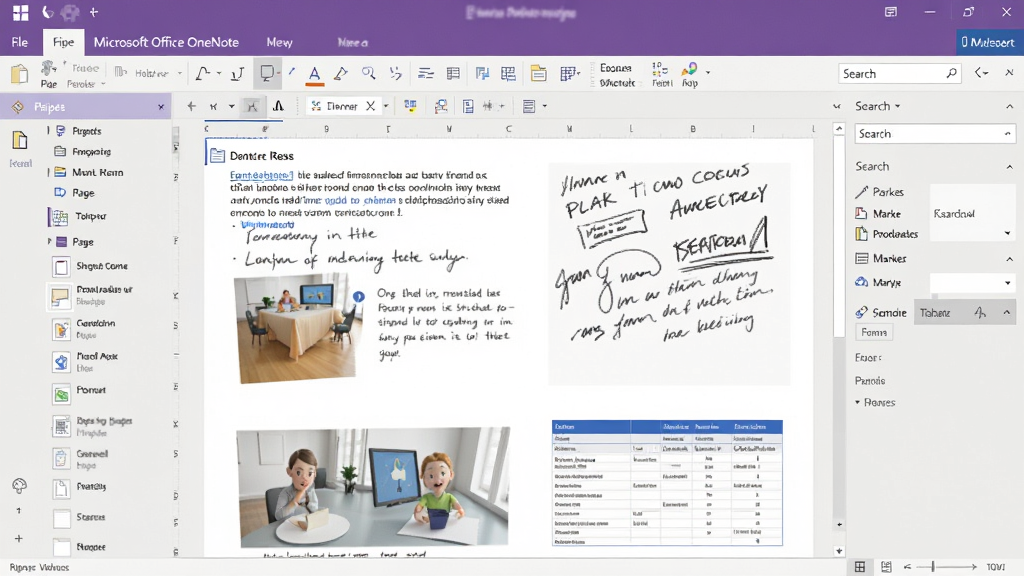Screen dimensions: 1024x576
Task: Expand the Search dropdown heading in right pane
Action: (x=878, y=106)
